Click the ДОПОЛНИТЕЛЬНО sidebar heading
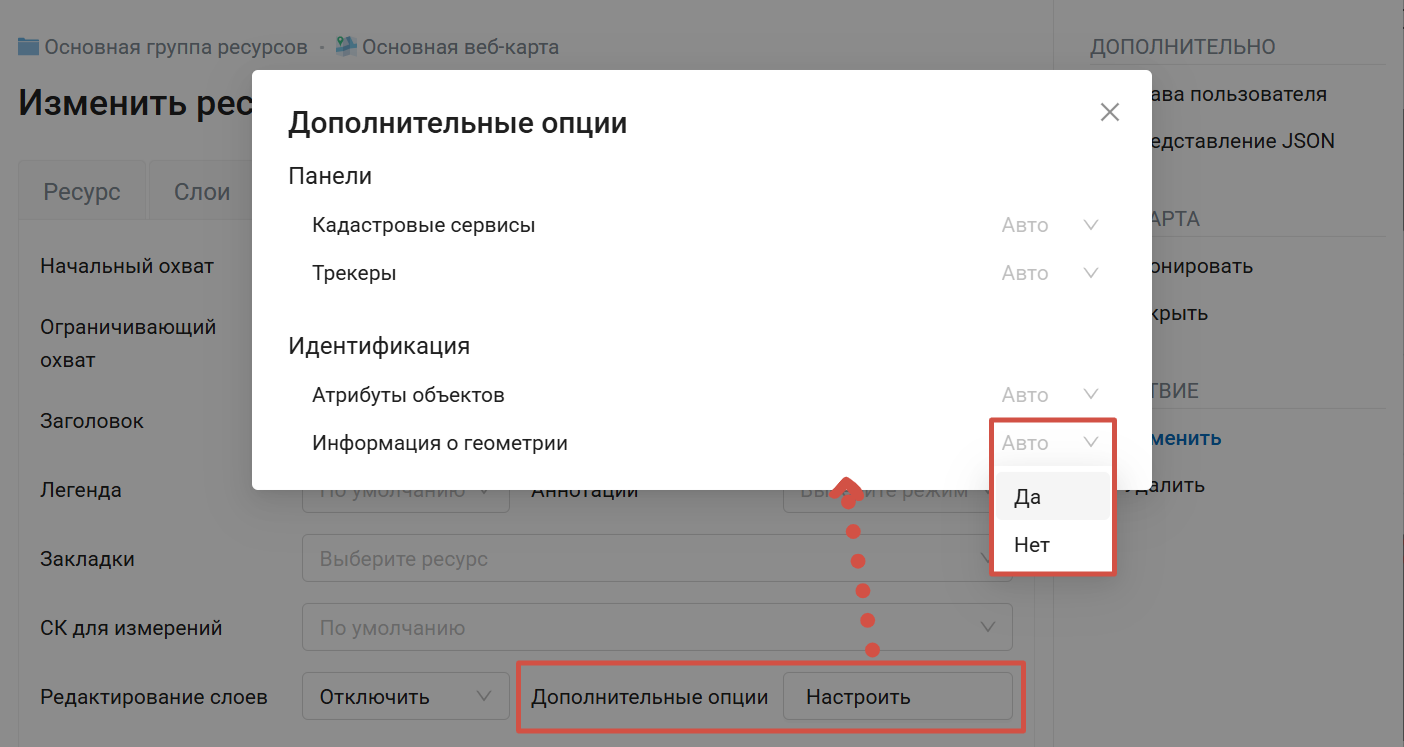This screenshot has width=1404, height=747. [x=1183, y=47]
